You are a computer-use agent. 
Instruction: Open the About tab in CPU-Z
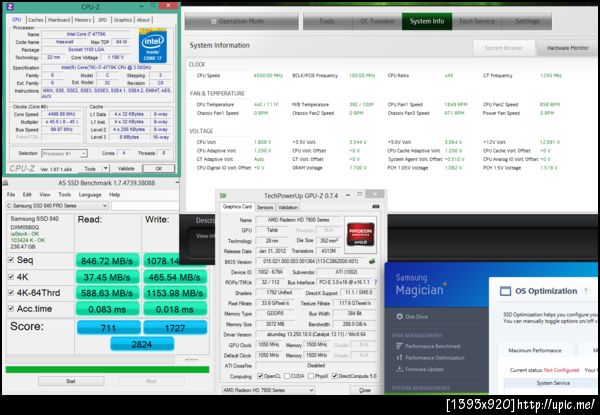tap(143, 20)
